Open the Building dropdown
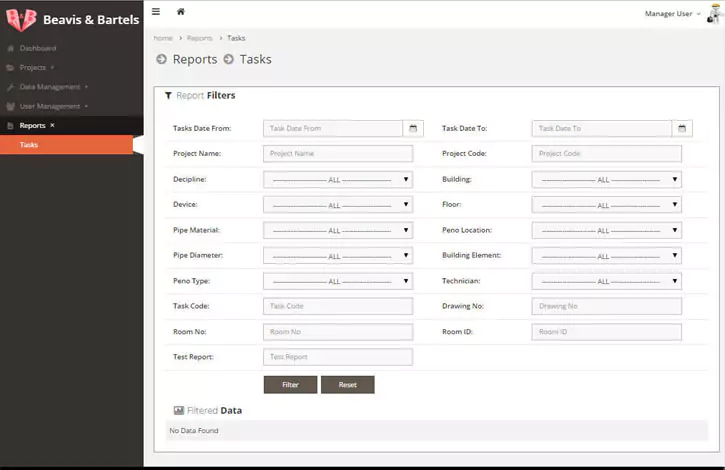This screenshot has width=725, height=470. click(x=606, y=179)
